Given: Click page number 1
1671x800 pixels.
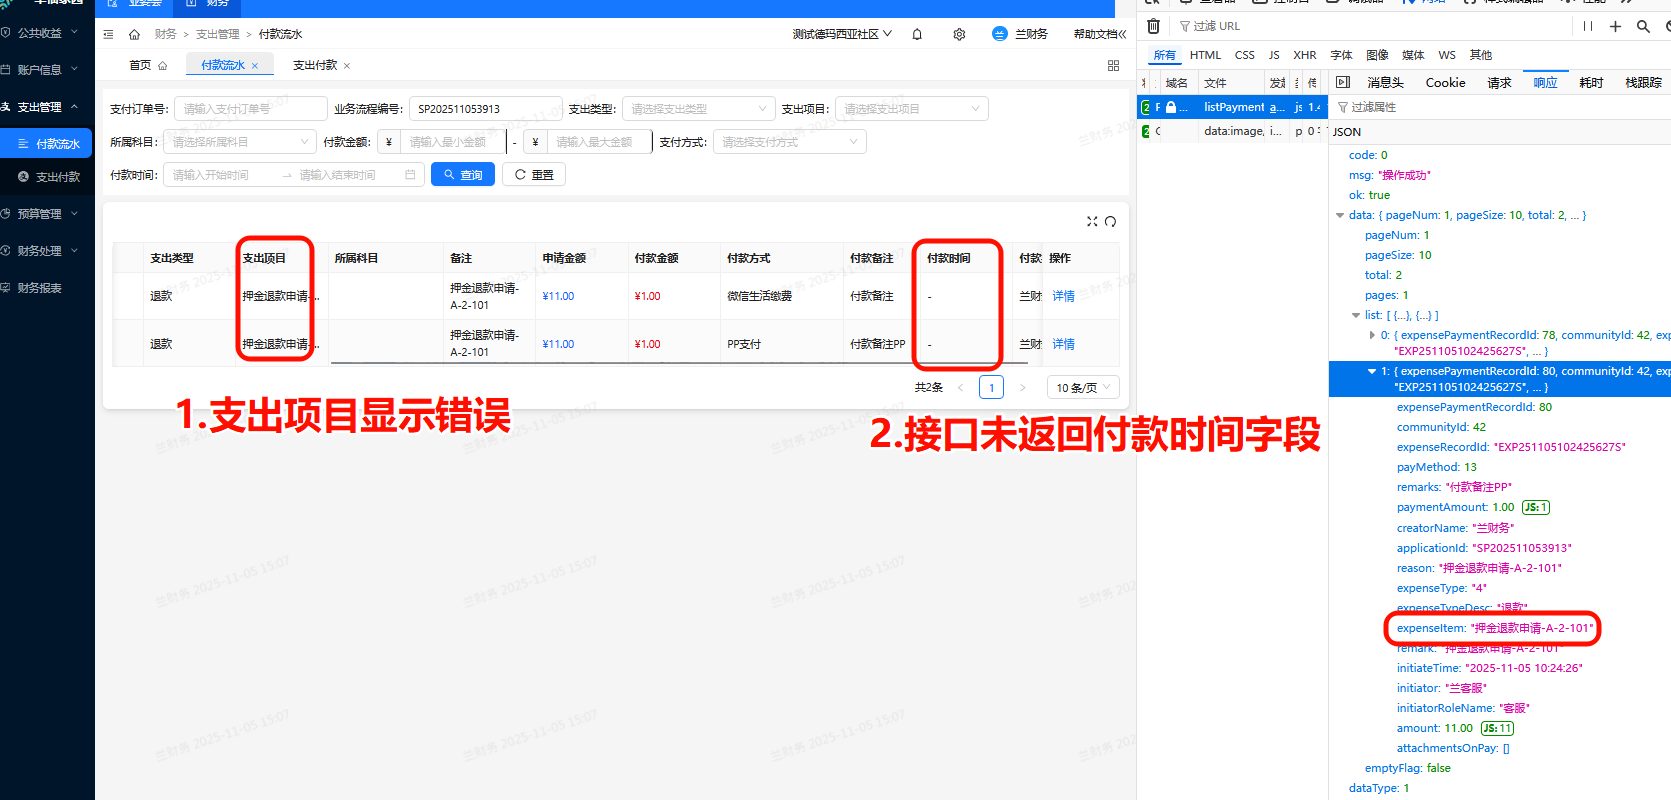Looking at the screenshot, I should click(991, 388).
